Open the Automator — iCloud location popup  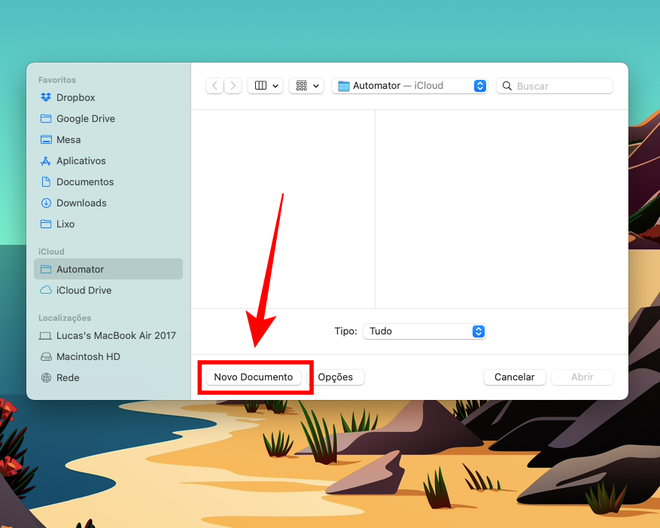[410, 86]
